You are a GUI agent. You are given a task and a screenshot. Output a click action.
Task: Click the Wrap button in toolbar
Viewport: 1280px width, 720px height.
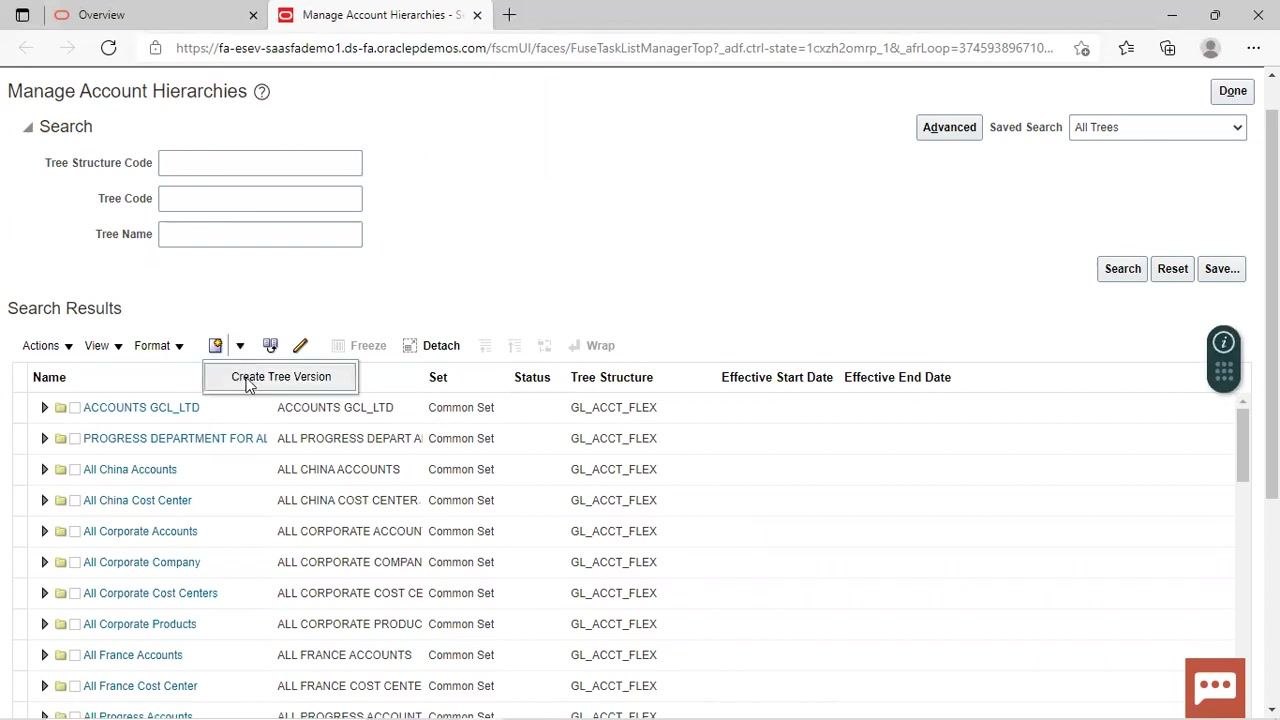[591, 345]
